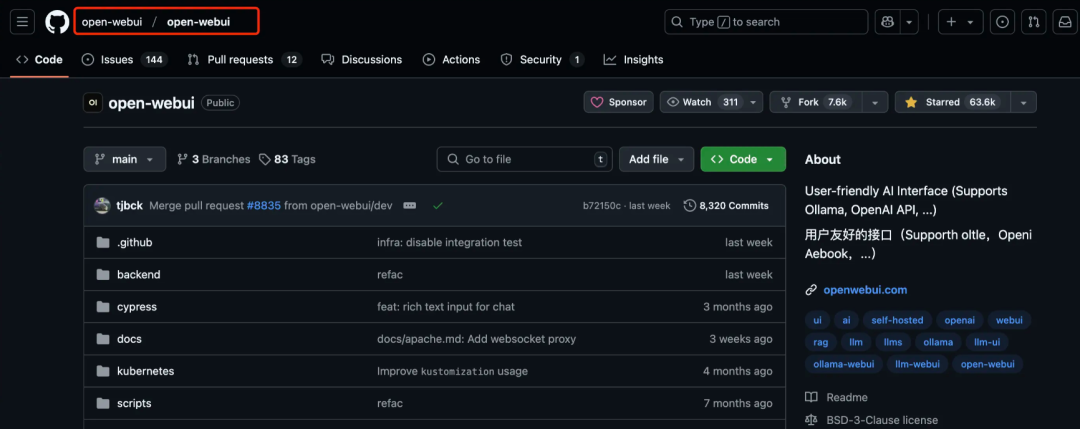Open the green Code dropdown button

(743, 159)
